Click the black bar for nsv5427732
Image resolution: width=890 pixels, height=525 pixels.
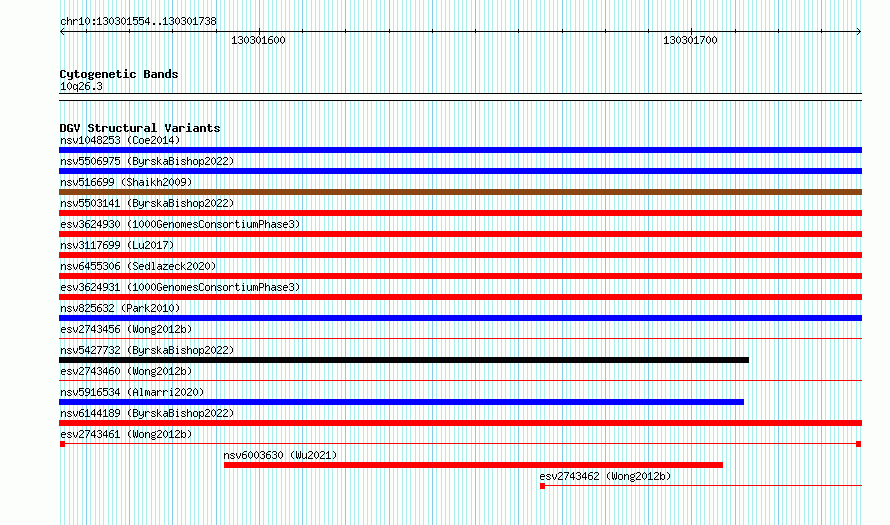(x=404, y=360)
